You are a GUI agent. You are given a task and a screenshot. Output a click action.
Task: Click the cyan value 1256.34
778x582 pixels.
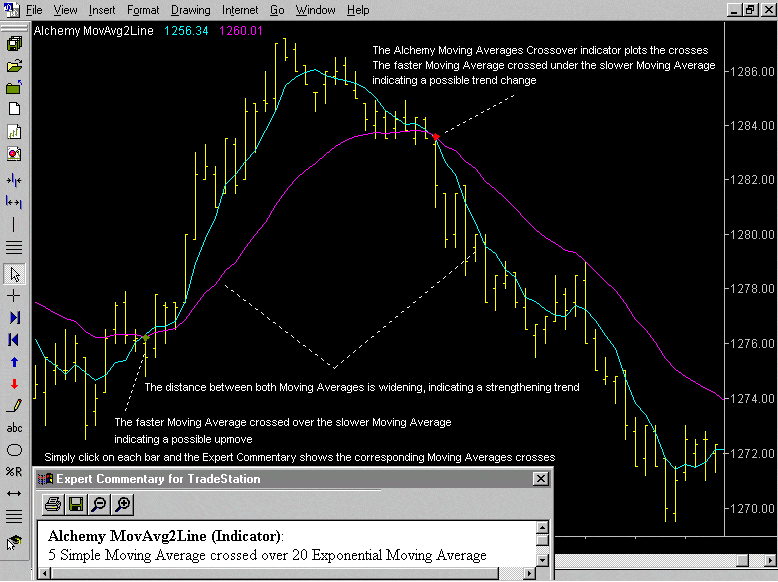click(186, 31)
